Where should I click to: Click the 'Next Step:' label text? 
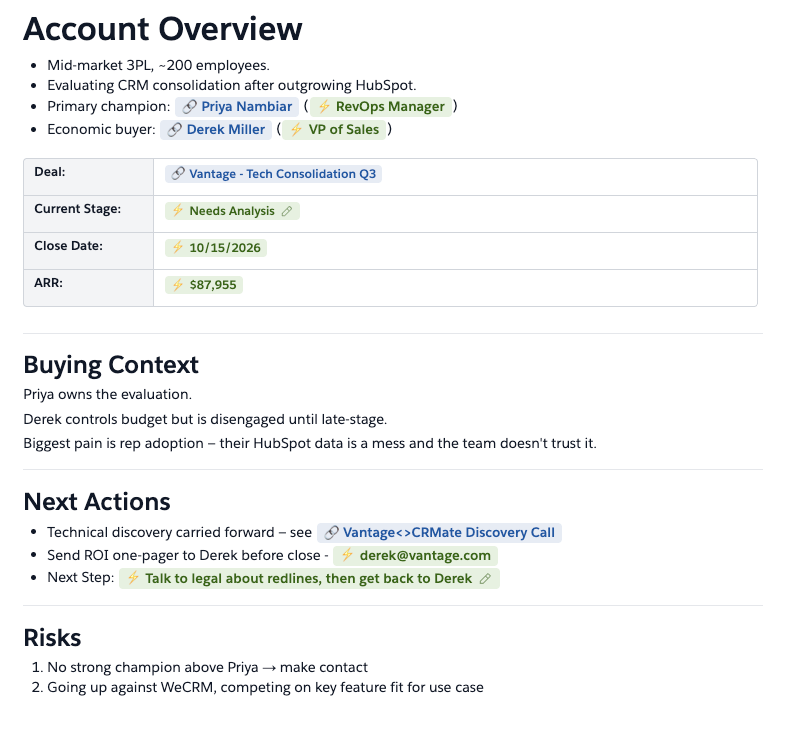click(81, 578)
